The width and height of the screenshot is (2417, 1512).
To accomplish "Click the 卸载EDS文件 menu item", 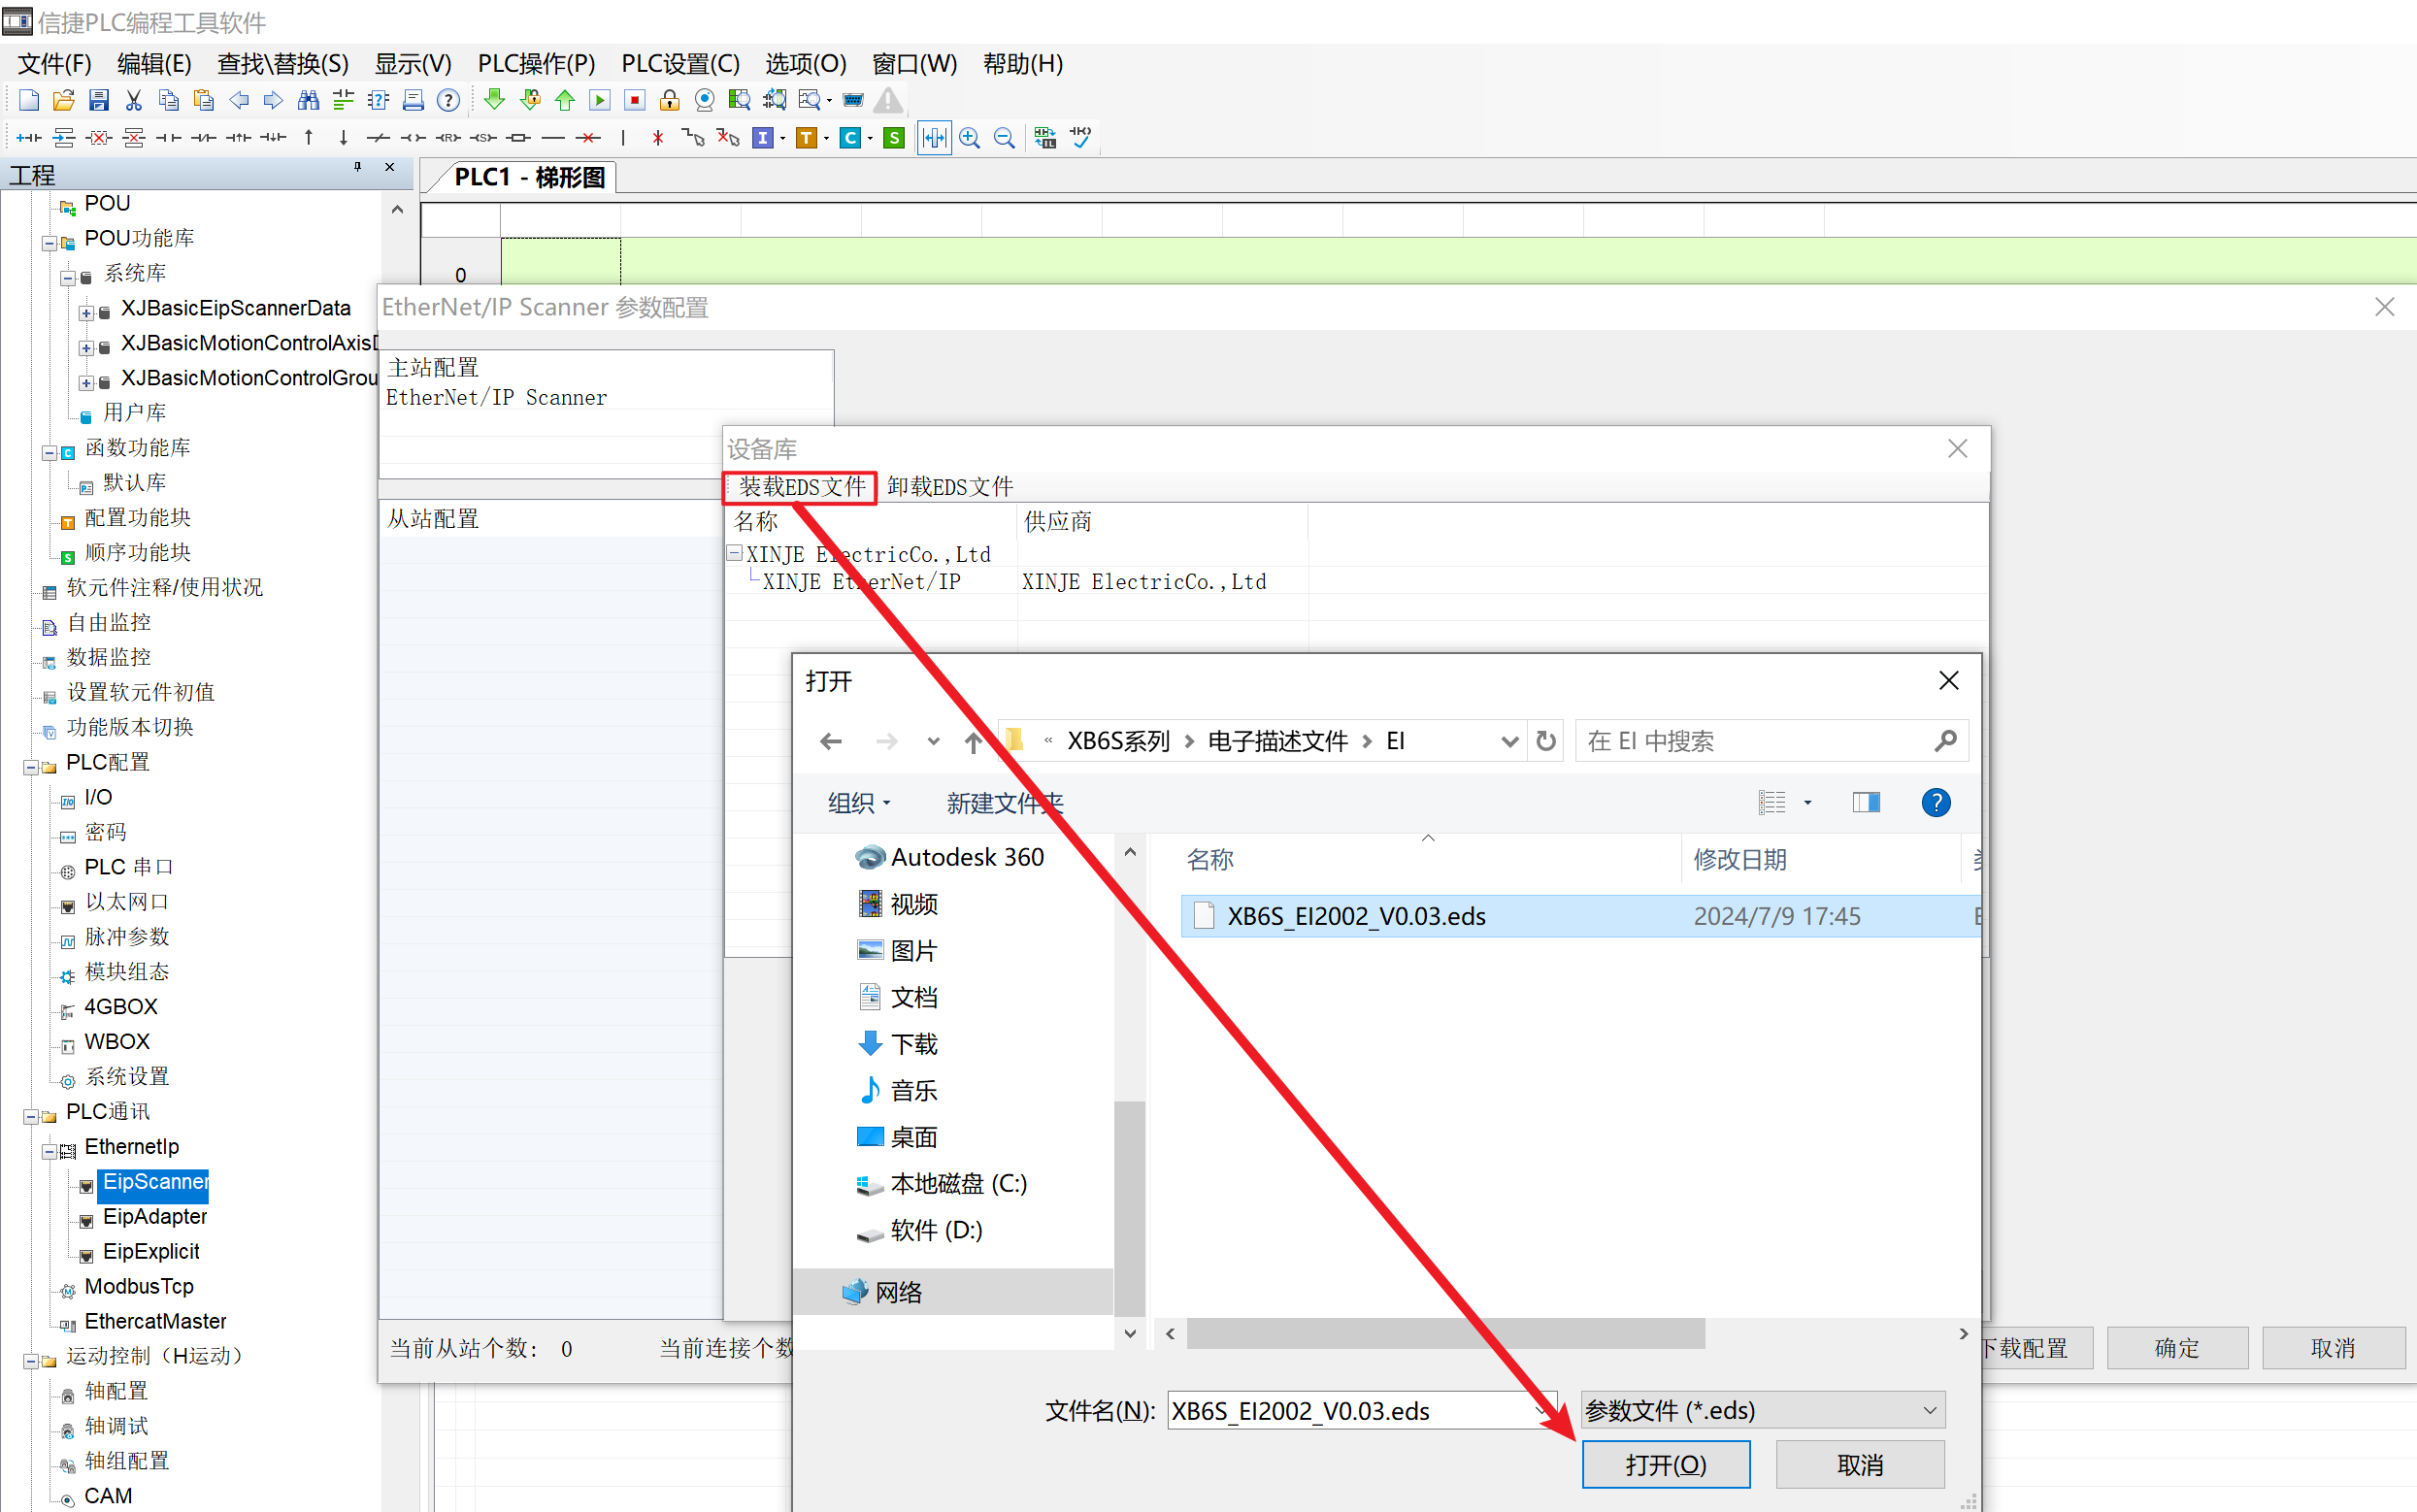I will [950, 486].
